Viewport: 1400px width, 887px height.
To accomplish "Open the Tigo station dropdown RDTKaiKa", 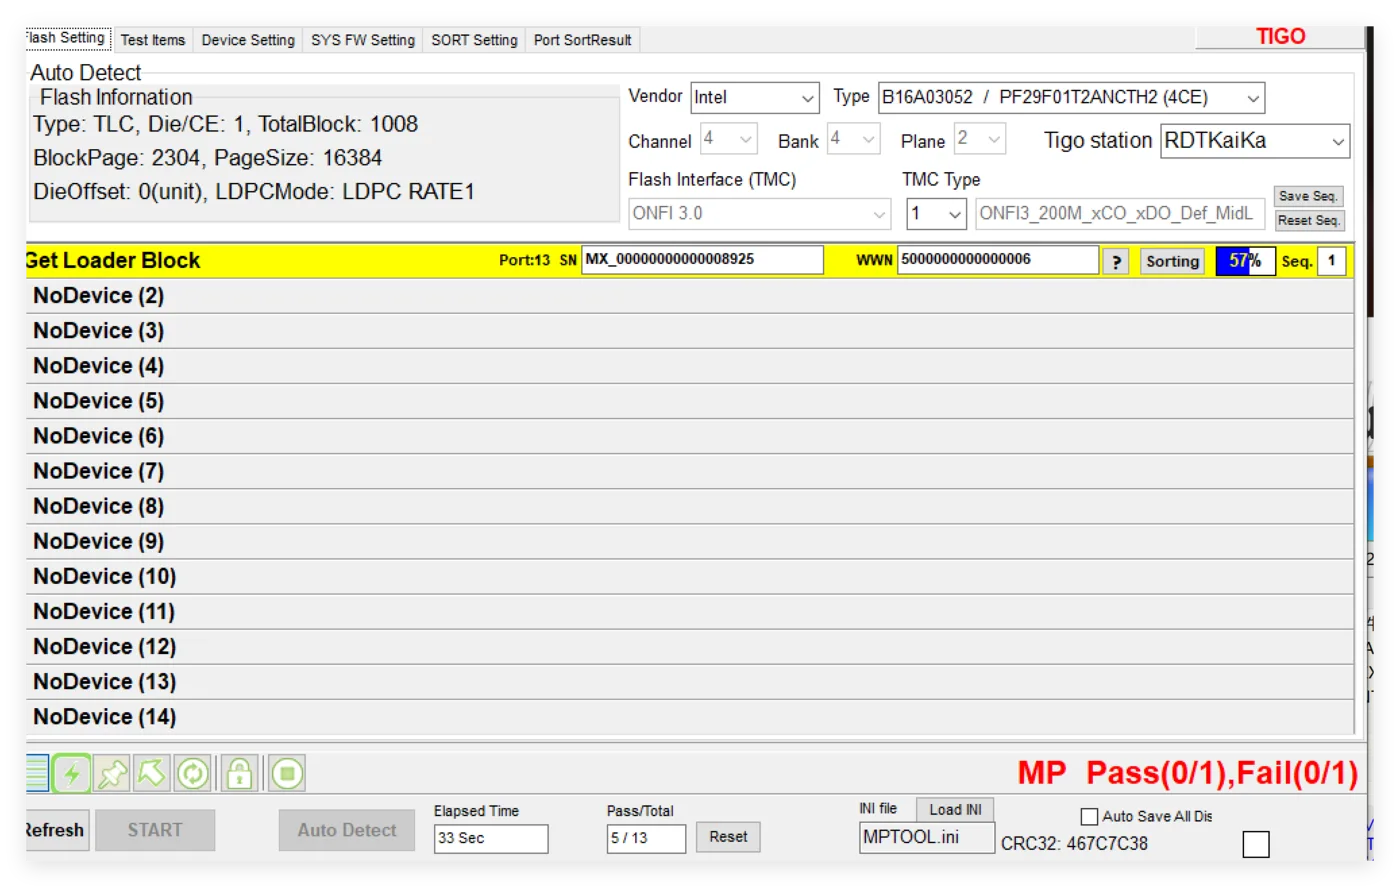I will tap(1255, 141).
